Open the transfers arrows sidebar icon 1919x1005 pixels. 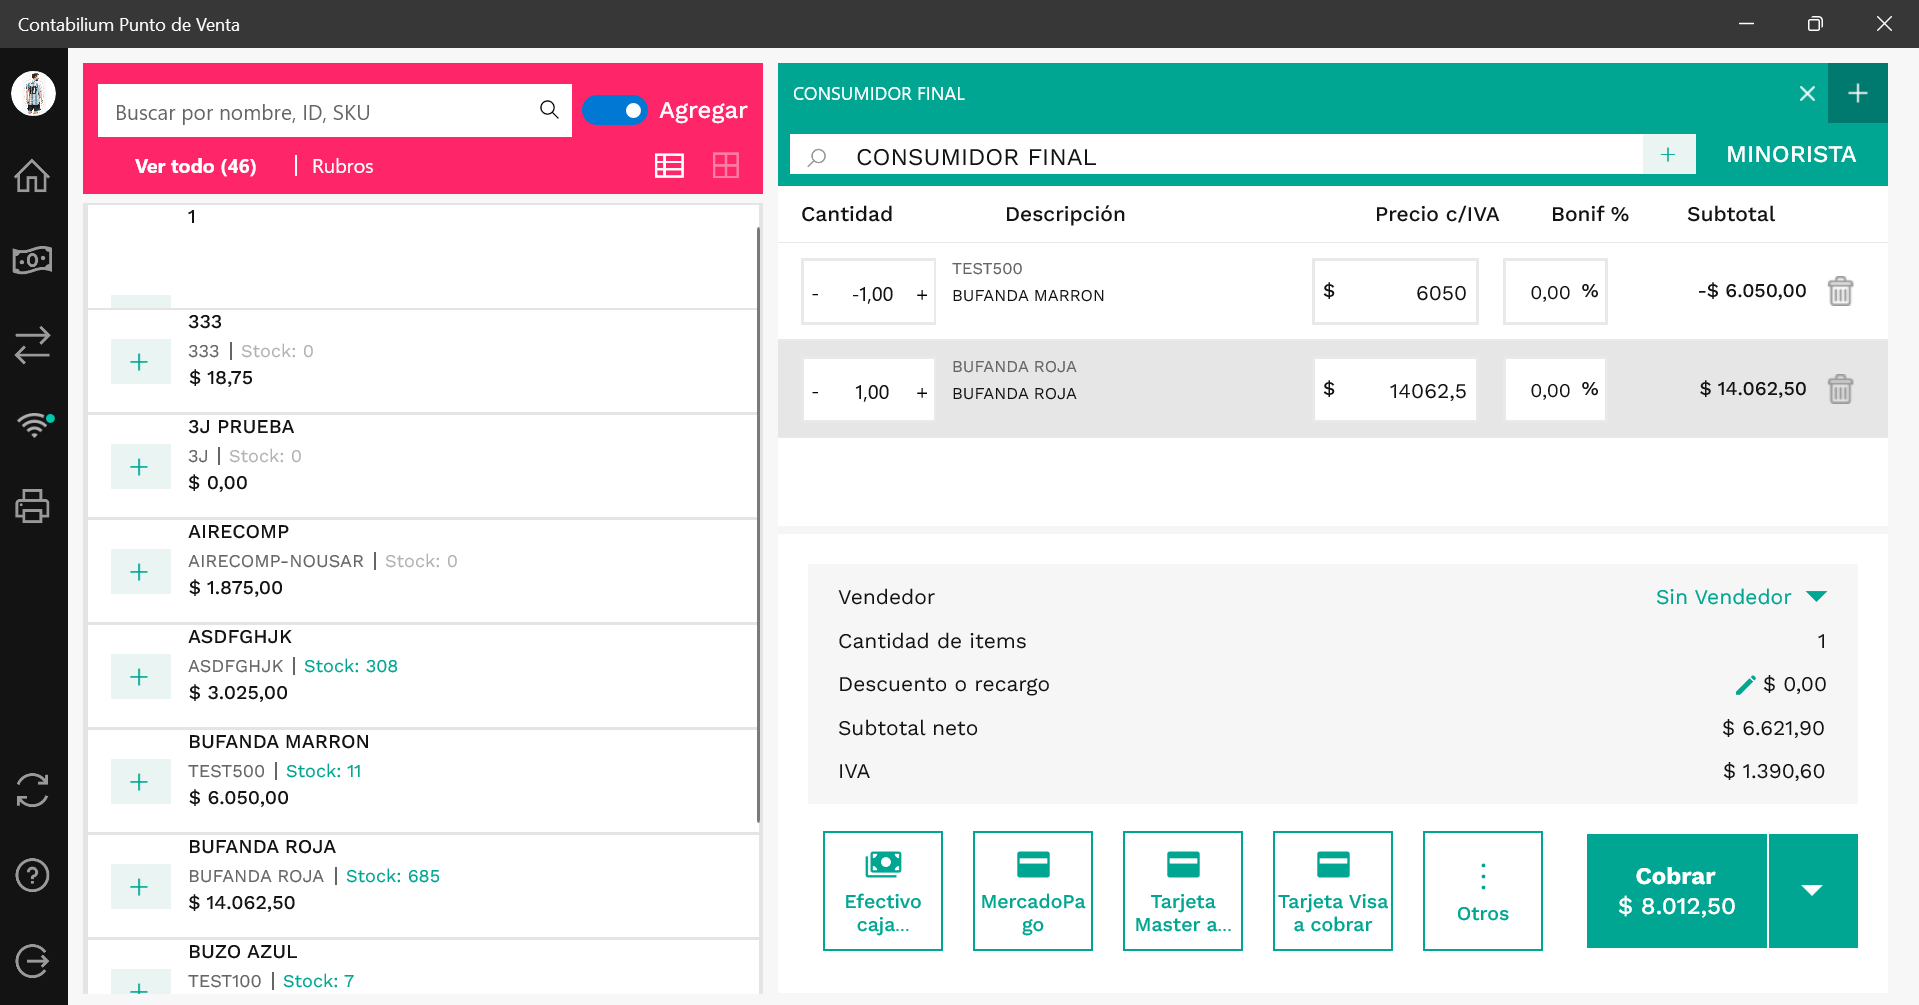[32, 345]
